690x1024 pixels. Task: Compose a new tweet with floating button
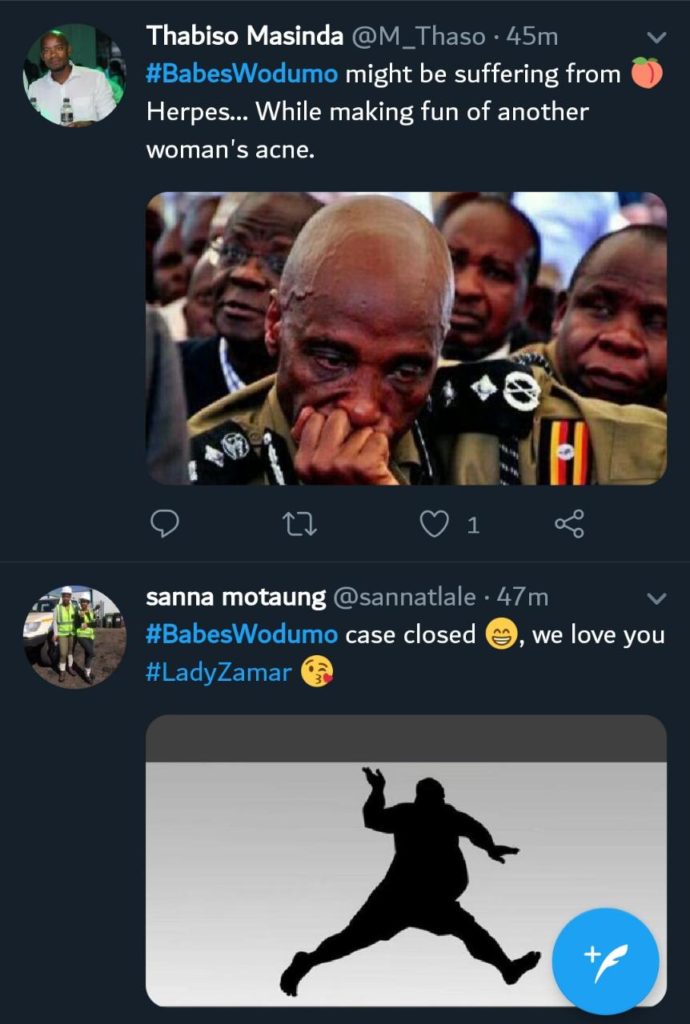[x=605, y=961]
